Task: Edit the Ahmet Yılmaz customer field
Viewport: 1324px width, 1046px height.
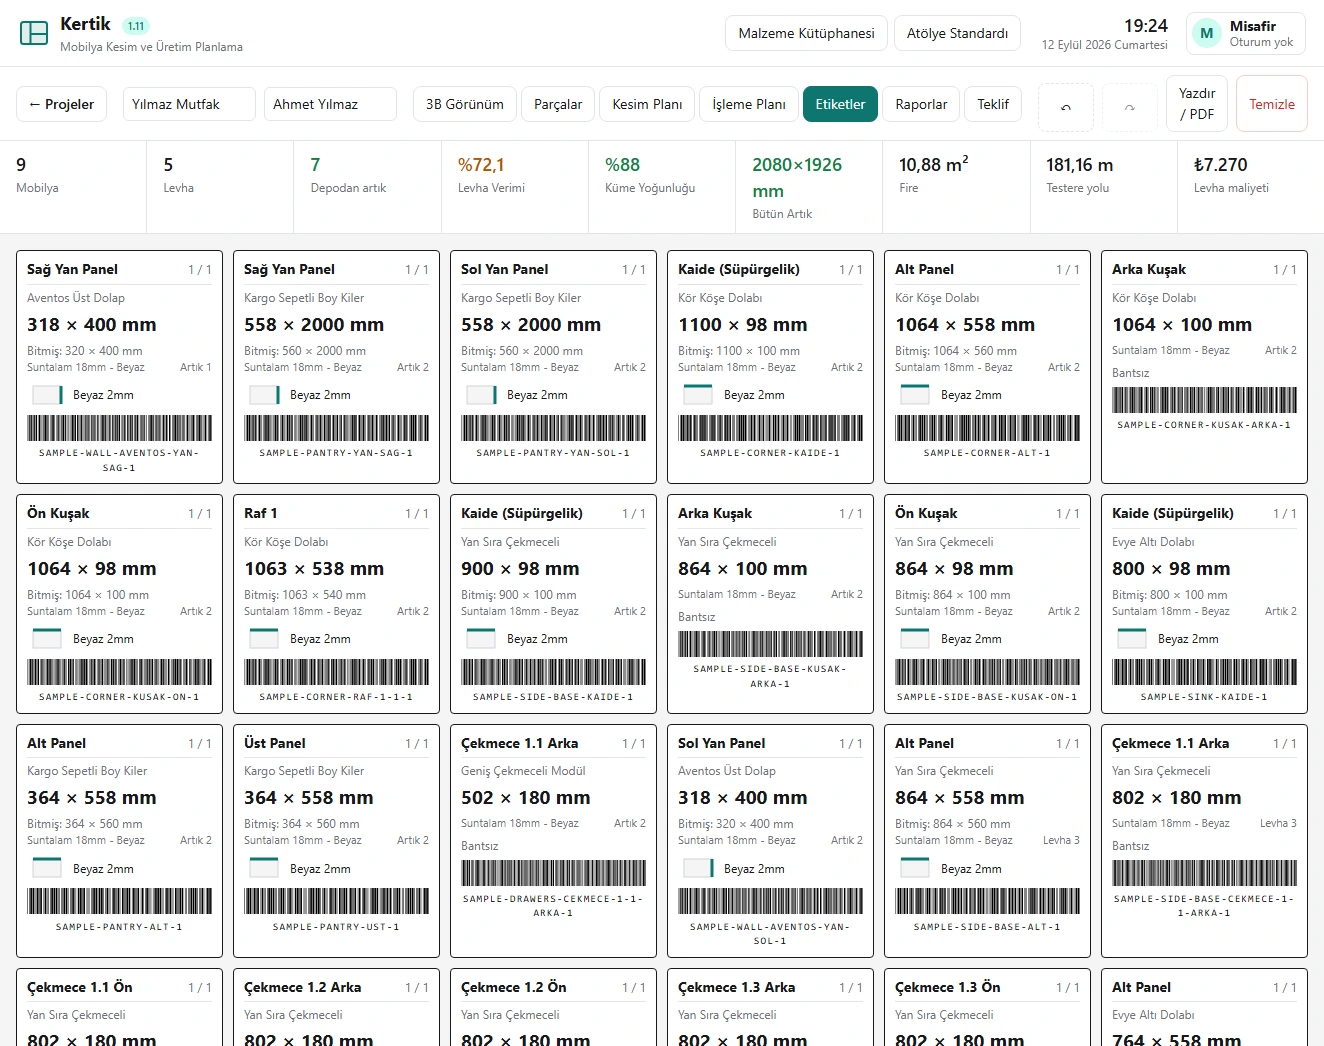Action: coord(330,104)
